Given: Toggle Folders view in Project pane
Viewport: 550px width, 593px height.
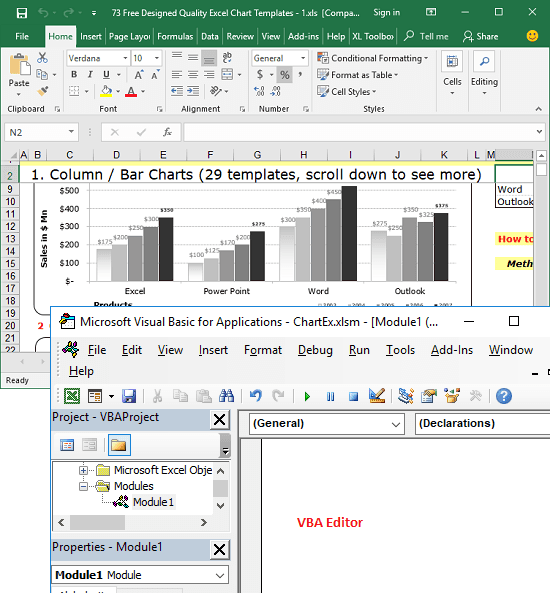Looking at the screenshot, I should (x=119, y=445).
